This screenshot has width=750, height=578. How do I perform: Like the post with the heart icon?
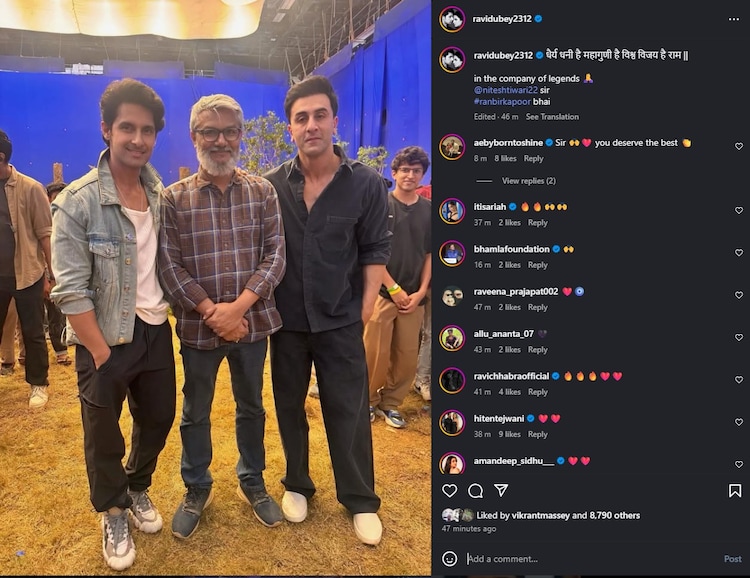449,490
